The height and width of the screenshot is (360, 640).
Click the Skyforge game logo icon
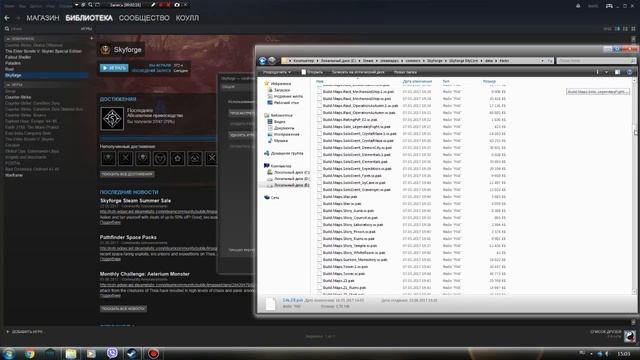[x=105, y=50]
